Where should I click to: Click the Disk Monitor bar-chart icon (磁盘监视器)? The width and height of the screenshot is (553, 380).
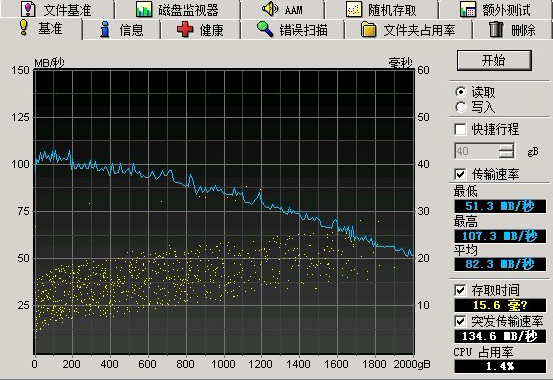144,9
